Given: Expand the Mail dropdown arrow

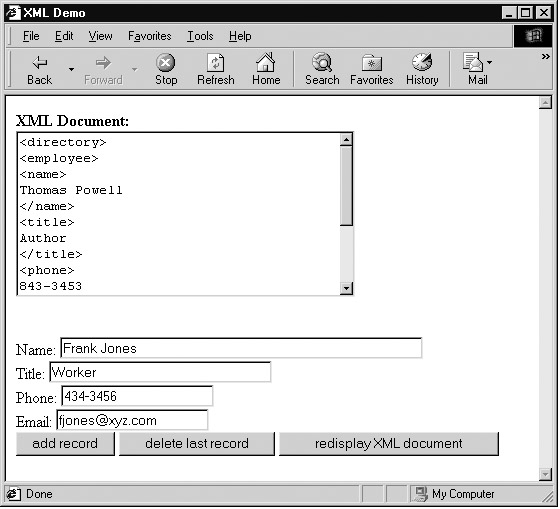Looking at the screenshot, I should coord(489,62).
